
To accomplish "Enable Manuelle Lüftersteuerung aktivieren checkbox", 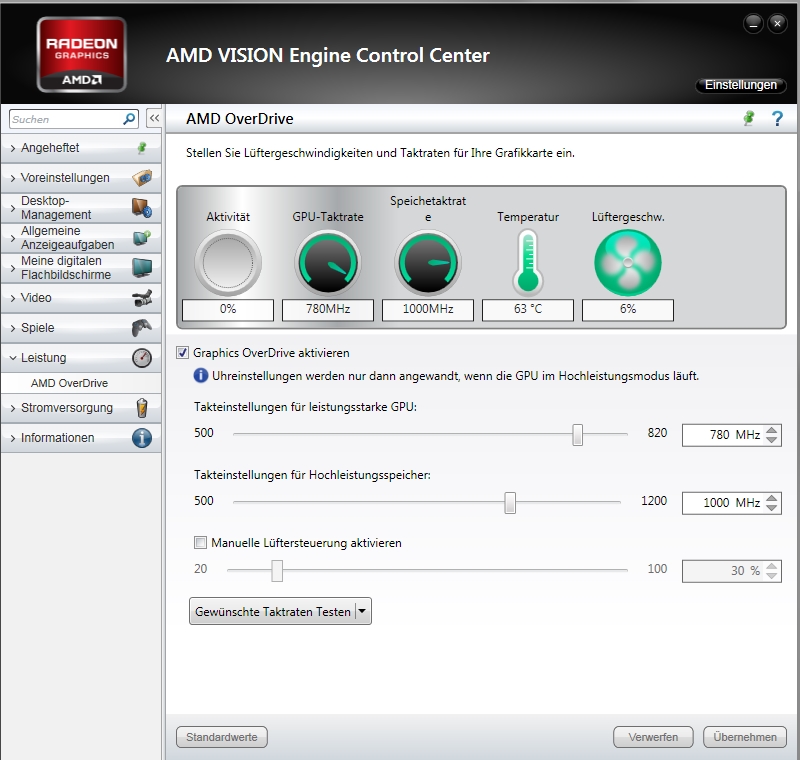I will (x=201, y=542).
